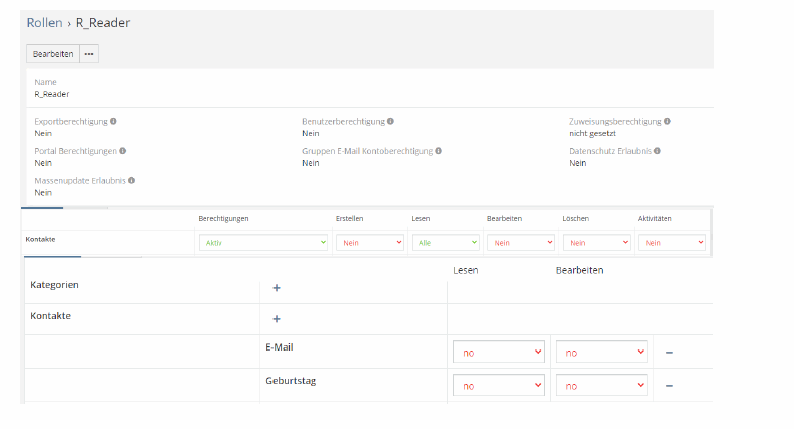Click info icon next to Gruppen E-Mail Kontoberechtigung

tap(439, 151)
